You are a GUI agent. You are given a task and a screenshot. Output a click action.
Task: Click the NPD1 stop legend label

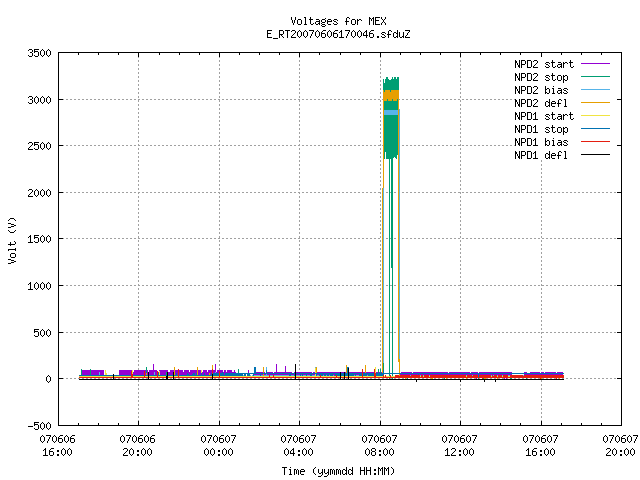(x=541, y=129)
